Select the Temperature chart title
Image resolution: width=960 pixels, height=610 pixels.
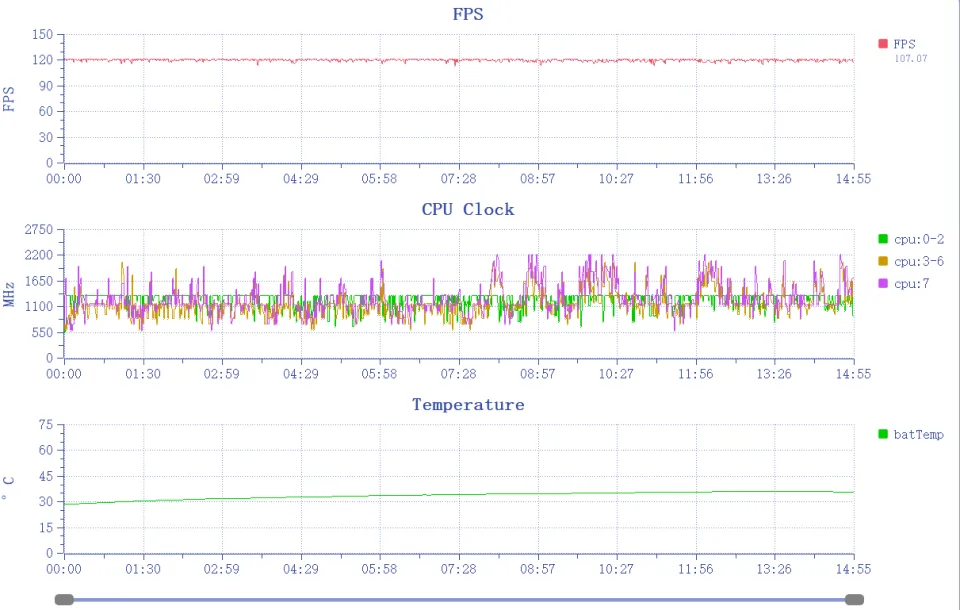point(468,405)
